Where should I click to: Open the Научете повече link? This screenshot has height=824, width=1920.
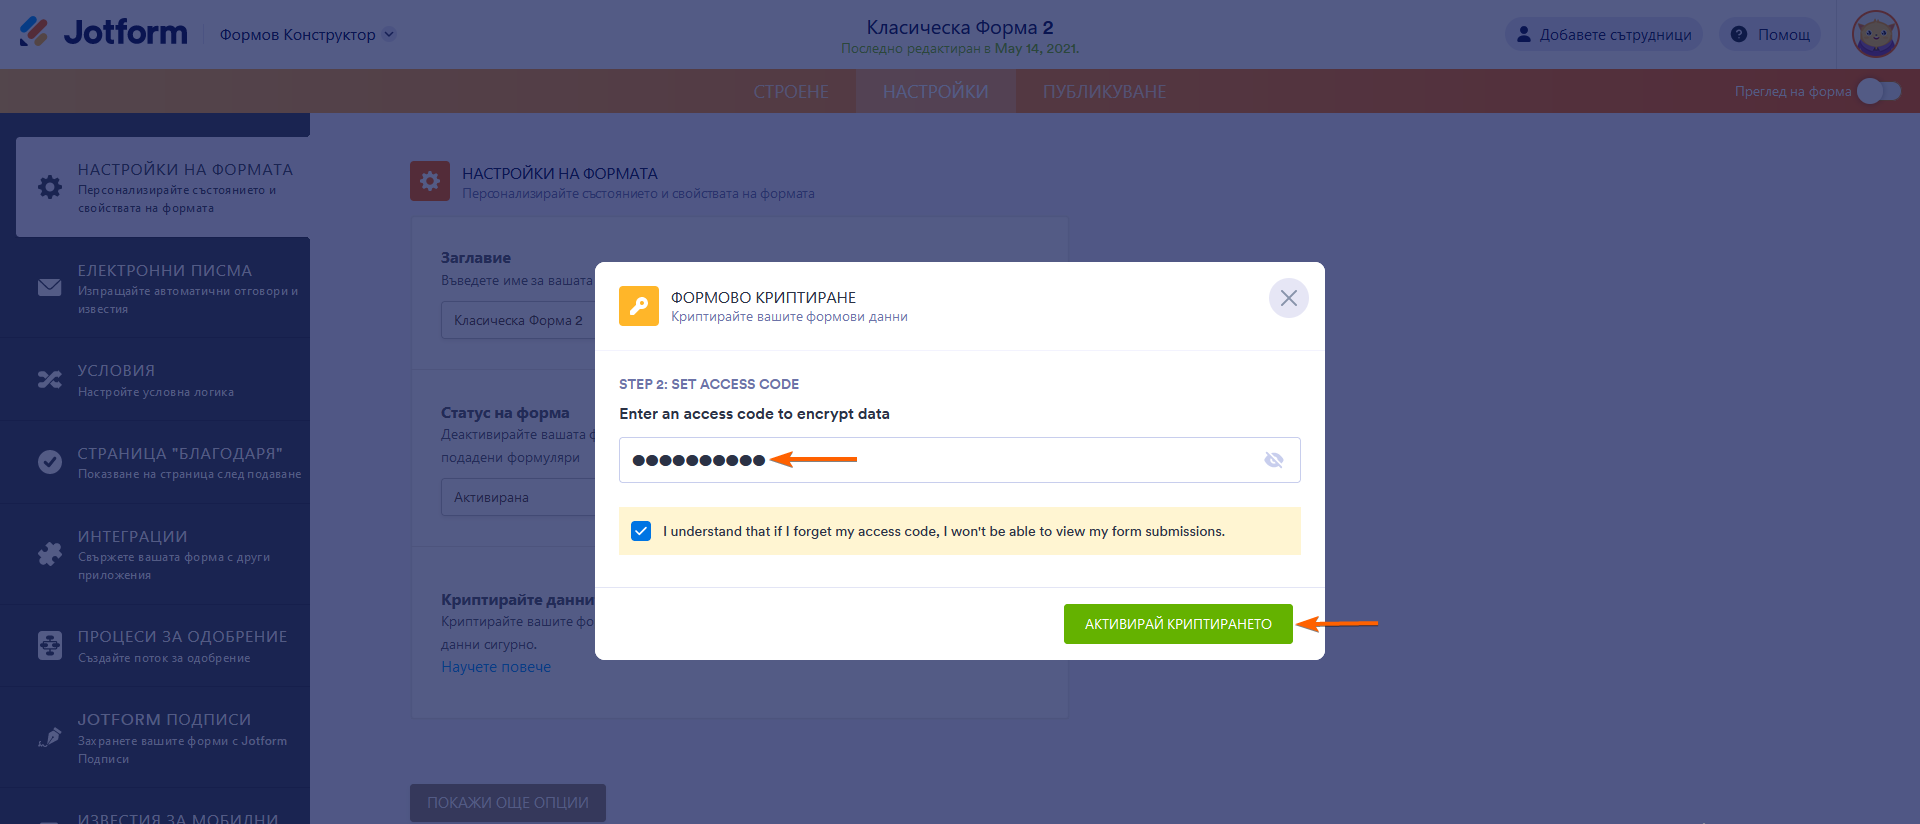[x=496, y=667]
